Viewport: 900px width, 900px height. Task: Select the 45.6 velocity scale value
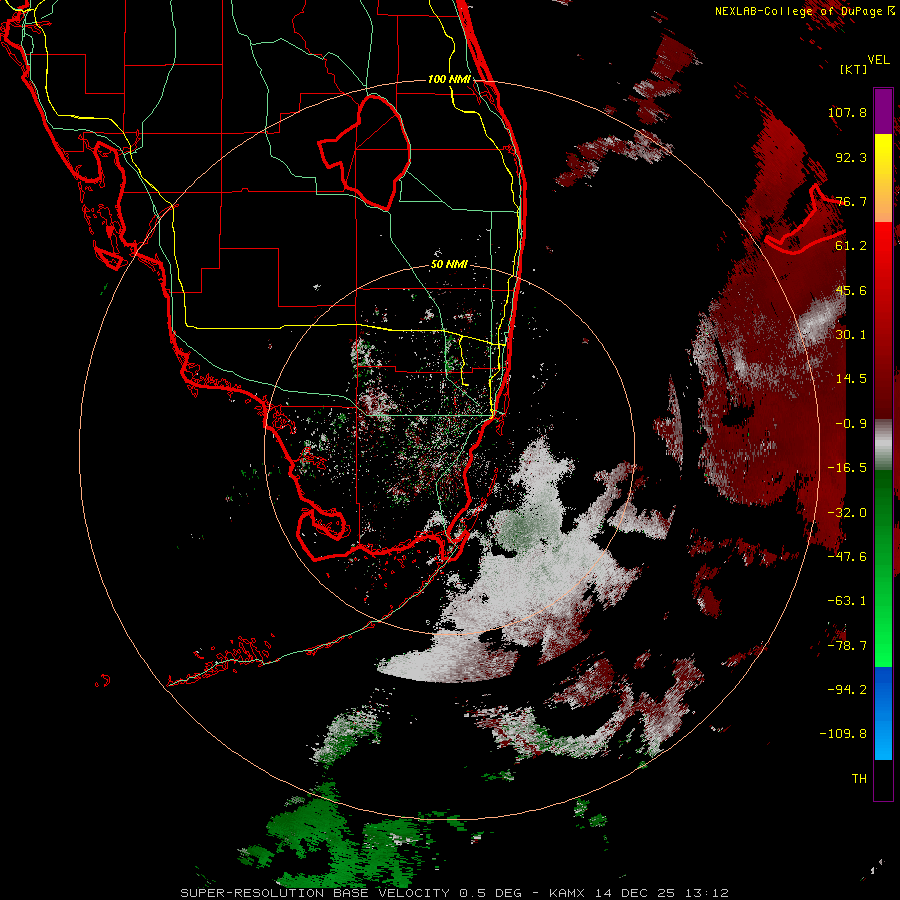point(851,290)
